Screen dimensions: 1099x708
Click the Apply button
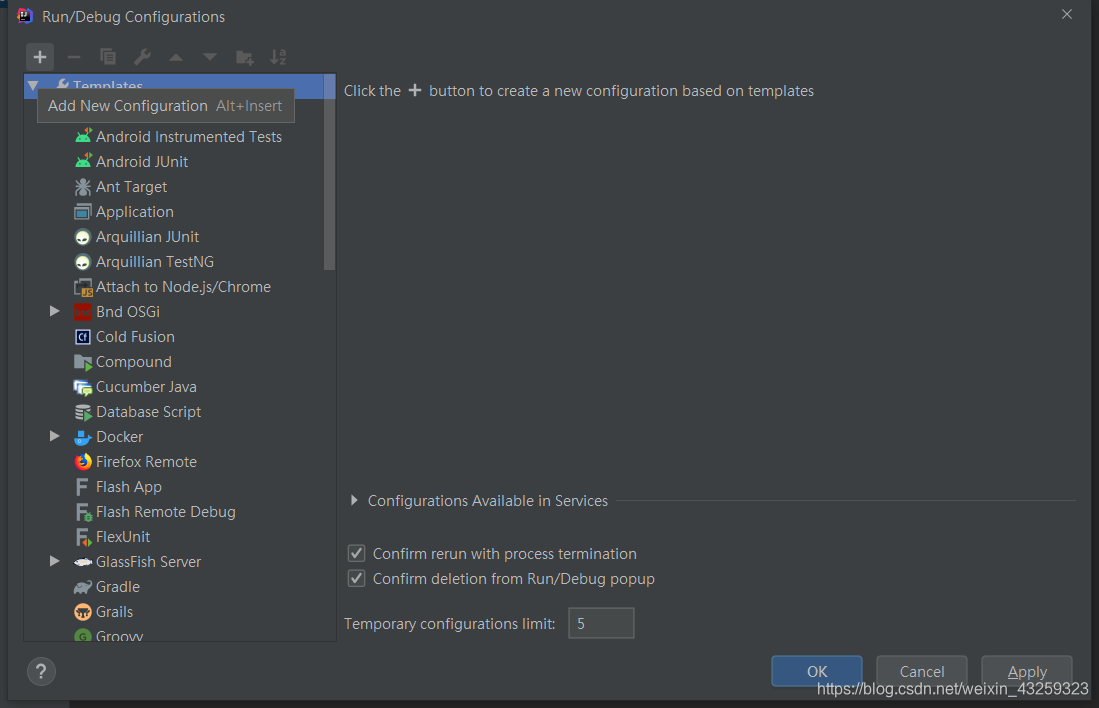click(1027, 672)
